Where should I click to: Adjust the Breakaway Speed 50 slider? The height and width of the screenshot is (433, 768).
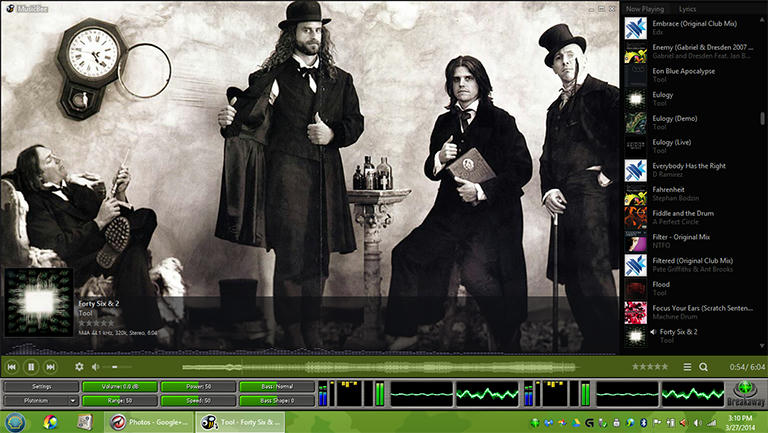198,401
